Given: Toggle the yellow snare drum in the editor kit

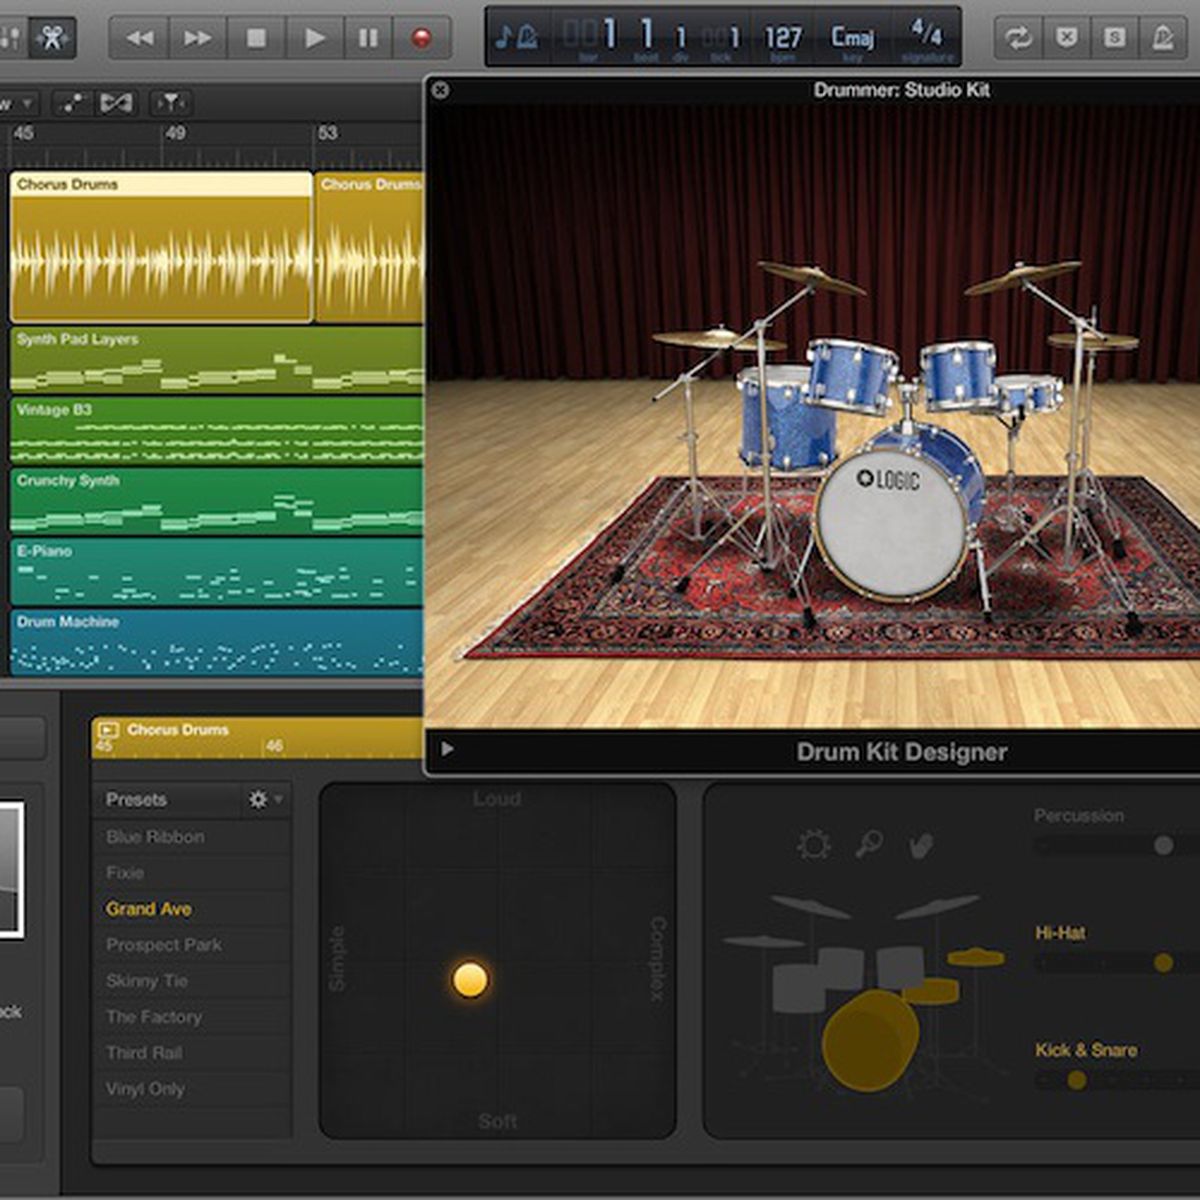Looking at the screenshot, I should [932, 992].
